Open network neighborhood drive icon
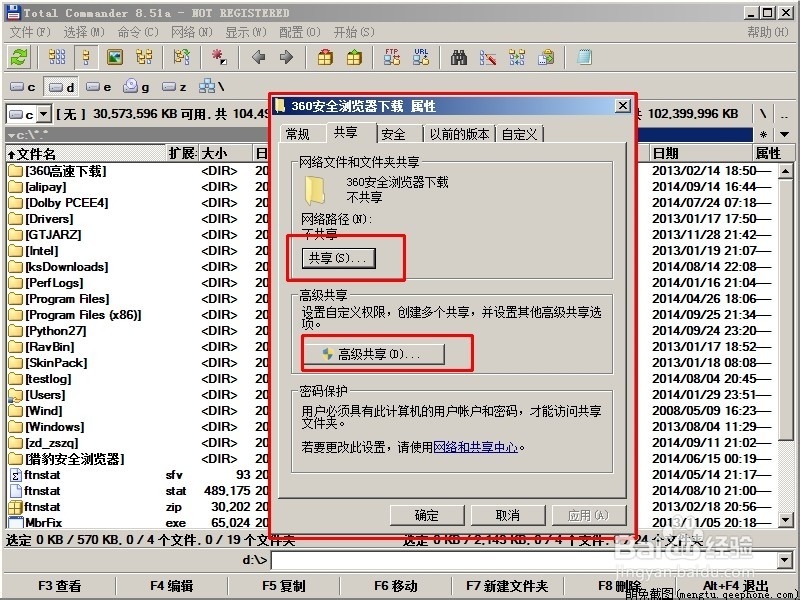The width and height of the screenshot is (800, 600). [211, 87]
